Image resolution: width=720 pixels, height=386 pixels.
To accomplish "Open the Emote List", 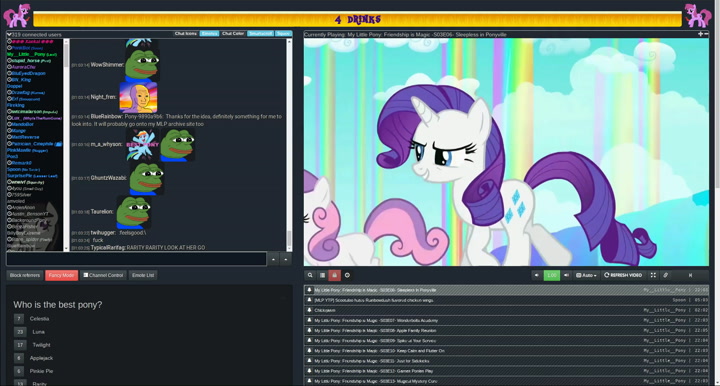I will tap(143, 275).
